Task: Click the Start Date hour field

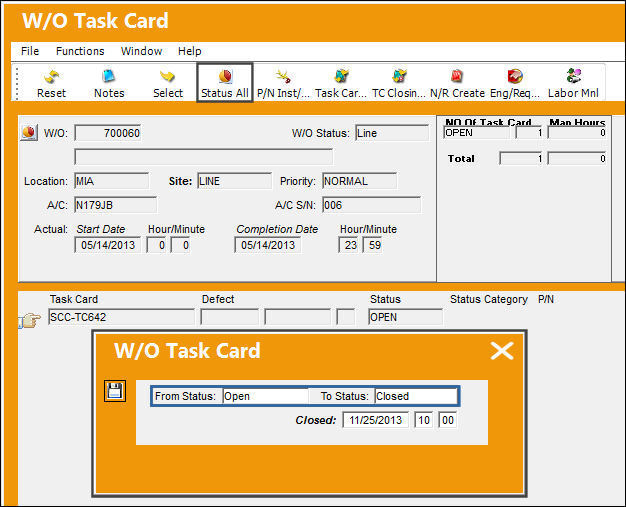Action: click(x=156, y=245)
